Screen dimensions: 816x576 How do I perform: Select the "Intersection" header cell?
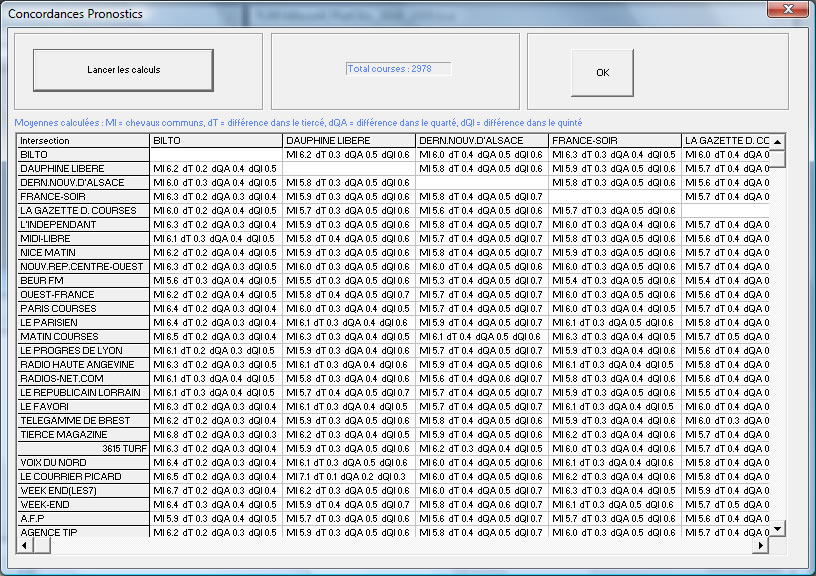(83, 141)
